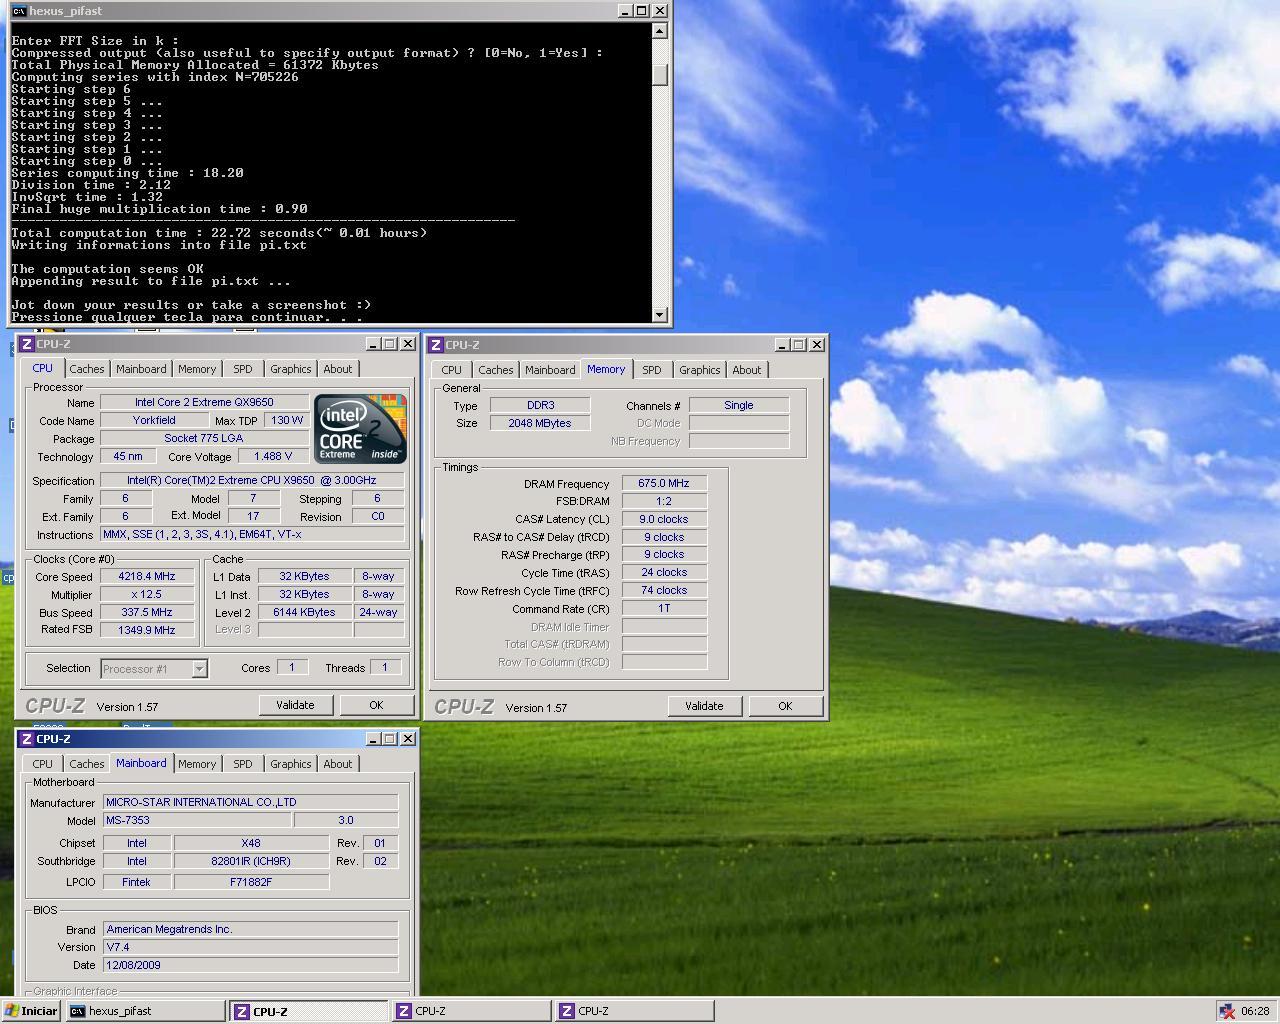
Task: Click the DRAM Frequency field 675.0 MHz
Action: click(664, 483)
